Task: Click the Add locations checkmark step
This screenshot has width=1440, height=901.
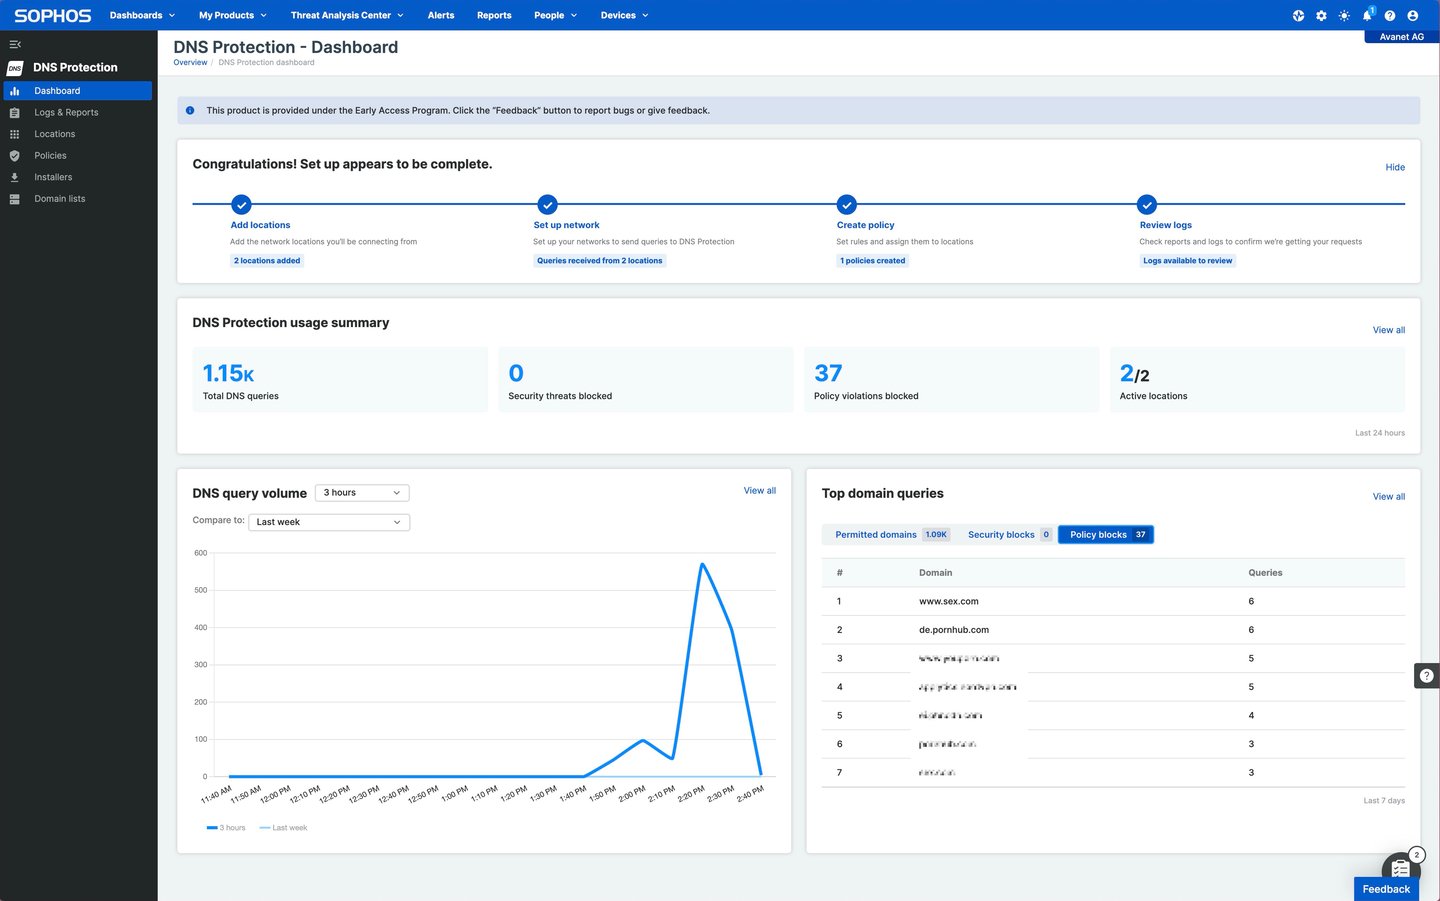Action: pyautogui.click(x=241, y=204)
